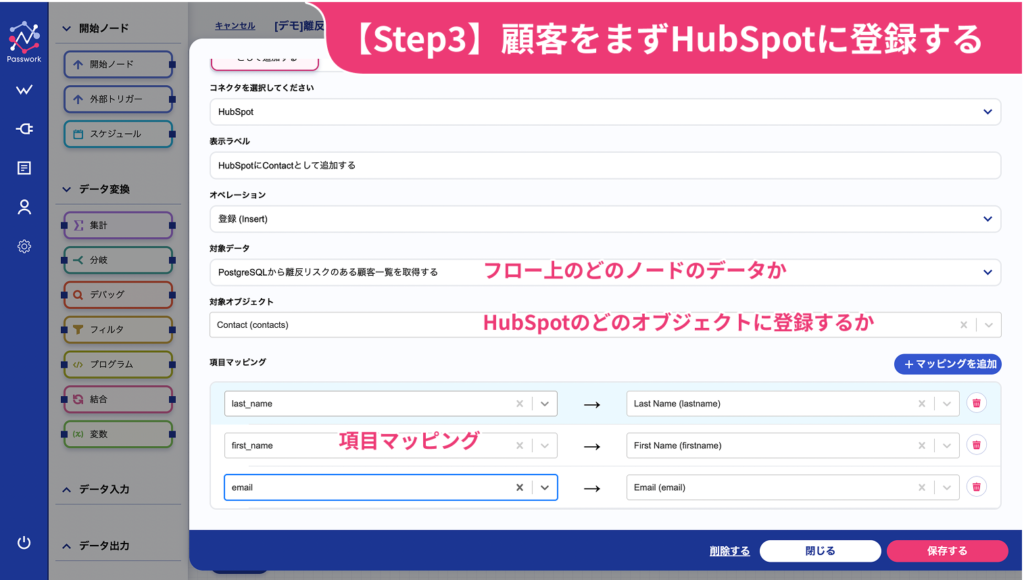Delete the last_name mapping row
The height and width of the screenshot is (580, 1024).
click(x=976, y=403)
